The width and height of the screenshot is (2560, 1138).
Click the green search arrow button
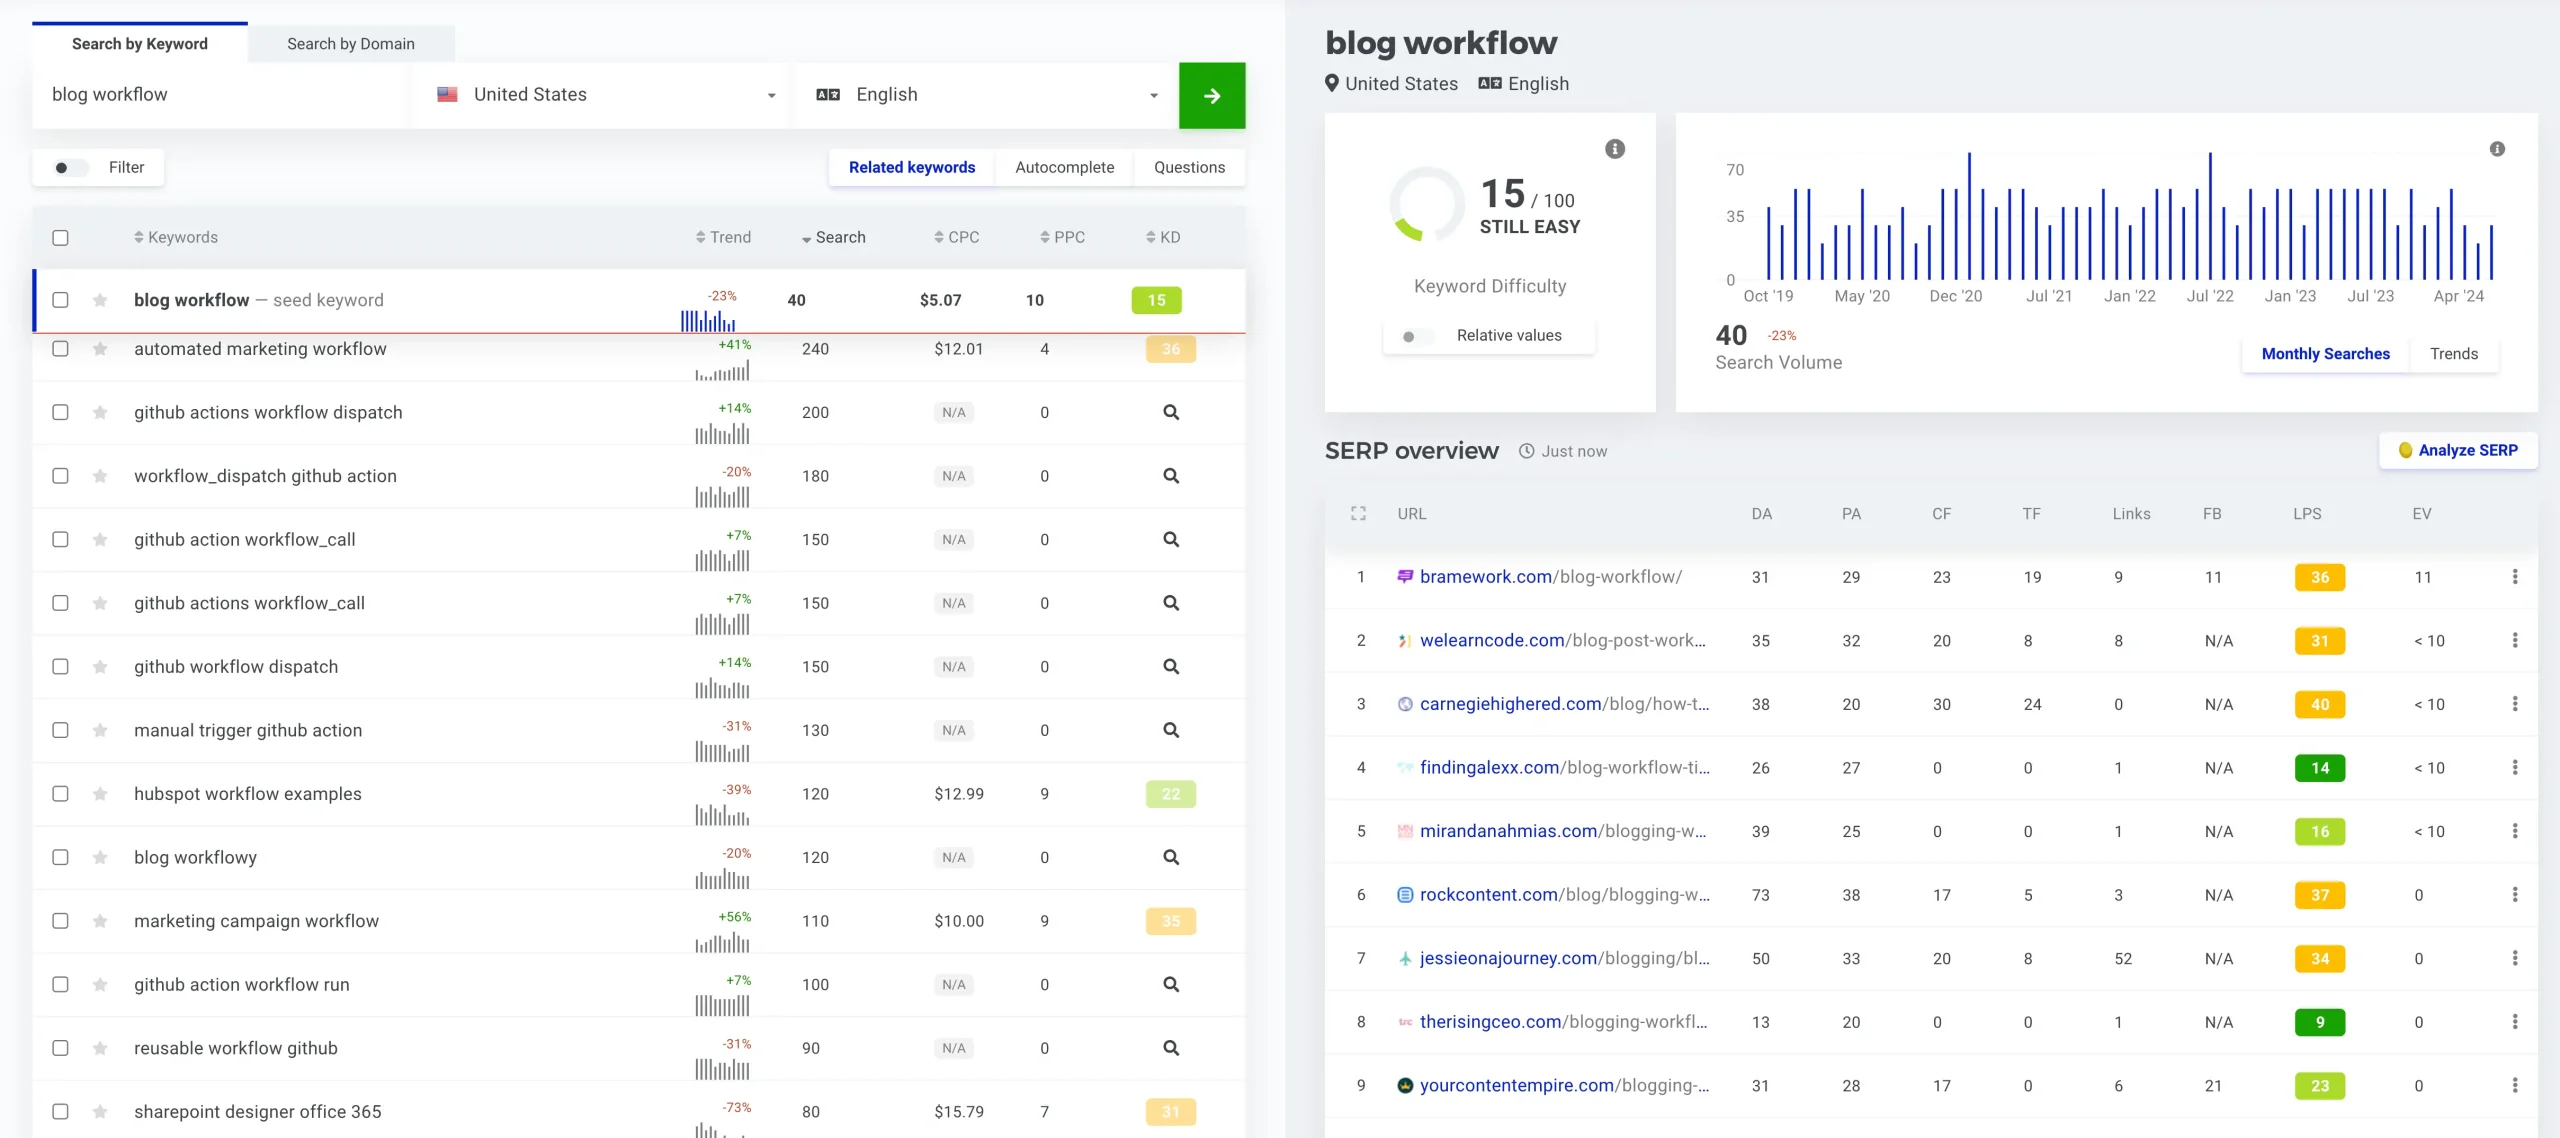(x=1211, y=95)
